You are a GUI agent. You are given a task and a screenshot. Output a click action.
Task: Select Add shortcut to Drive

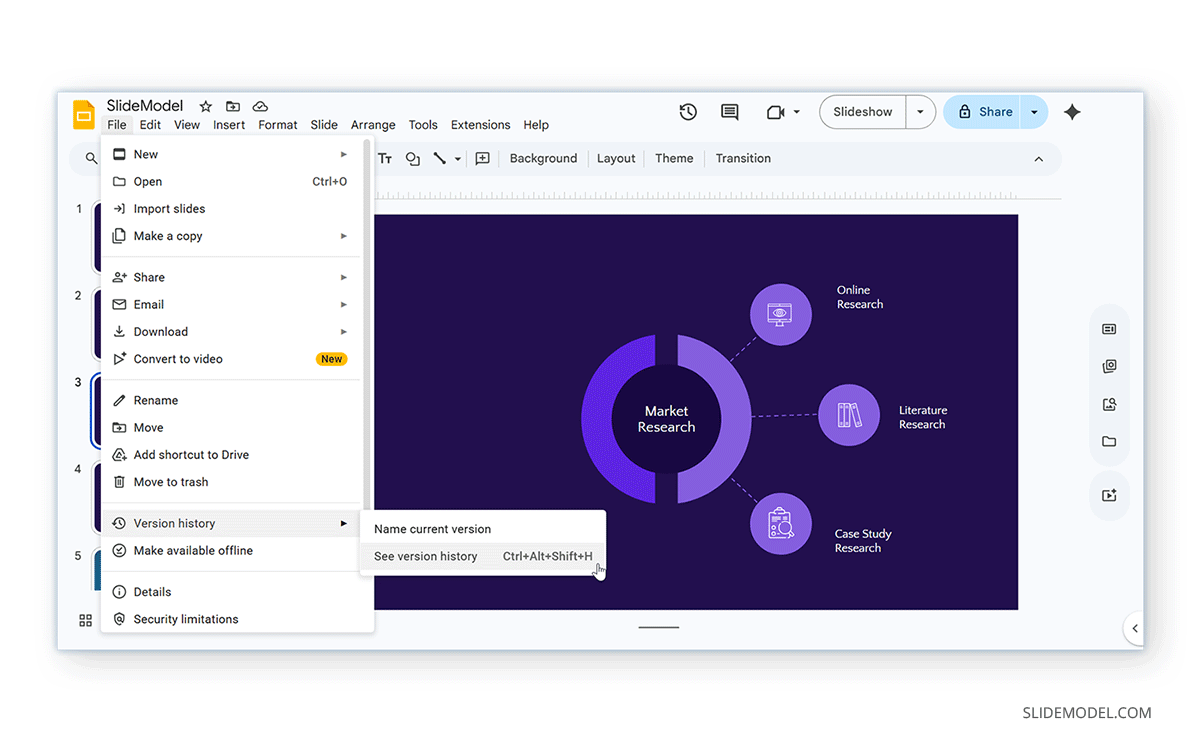(231, 455)
